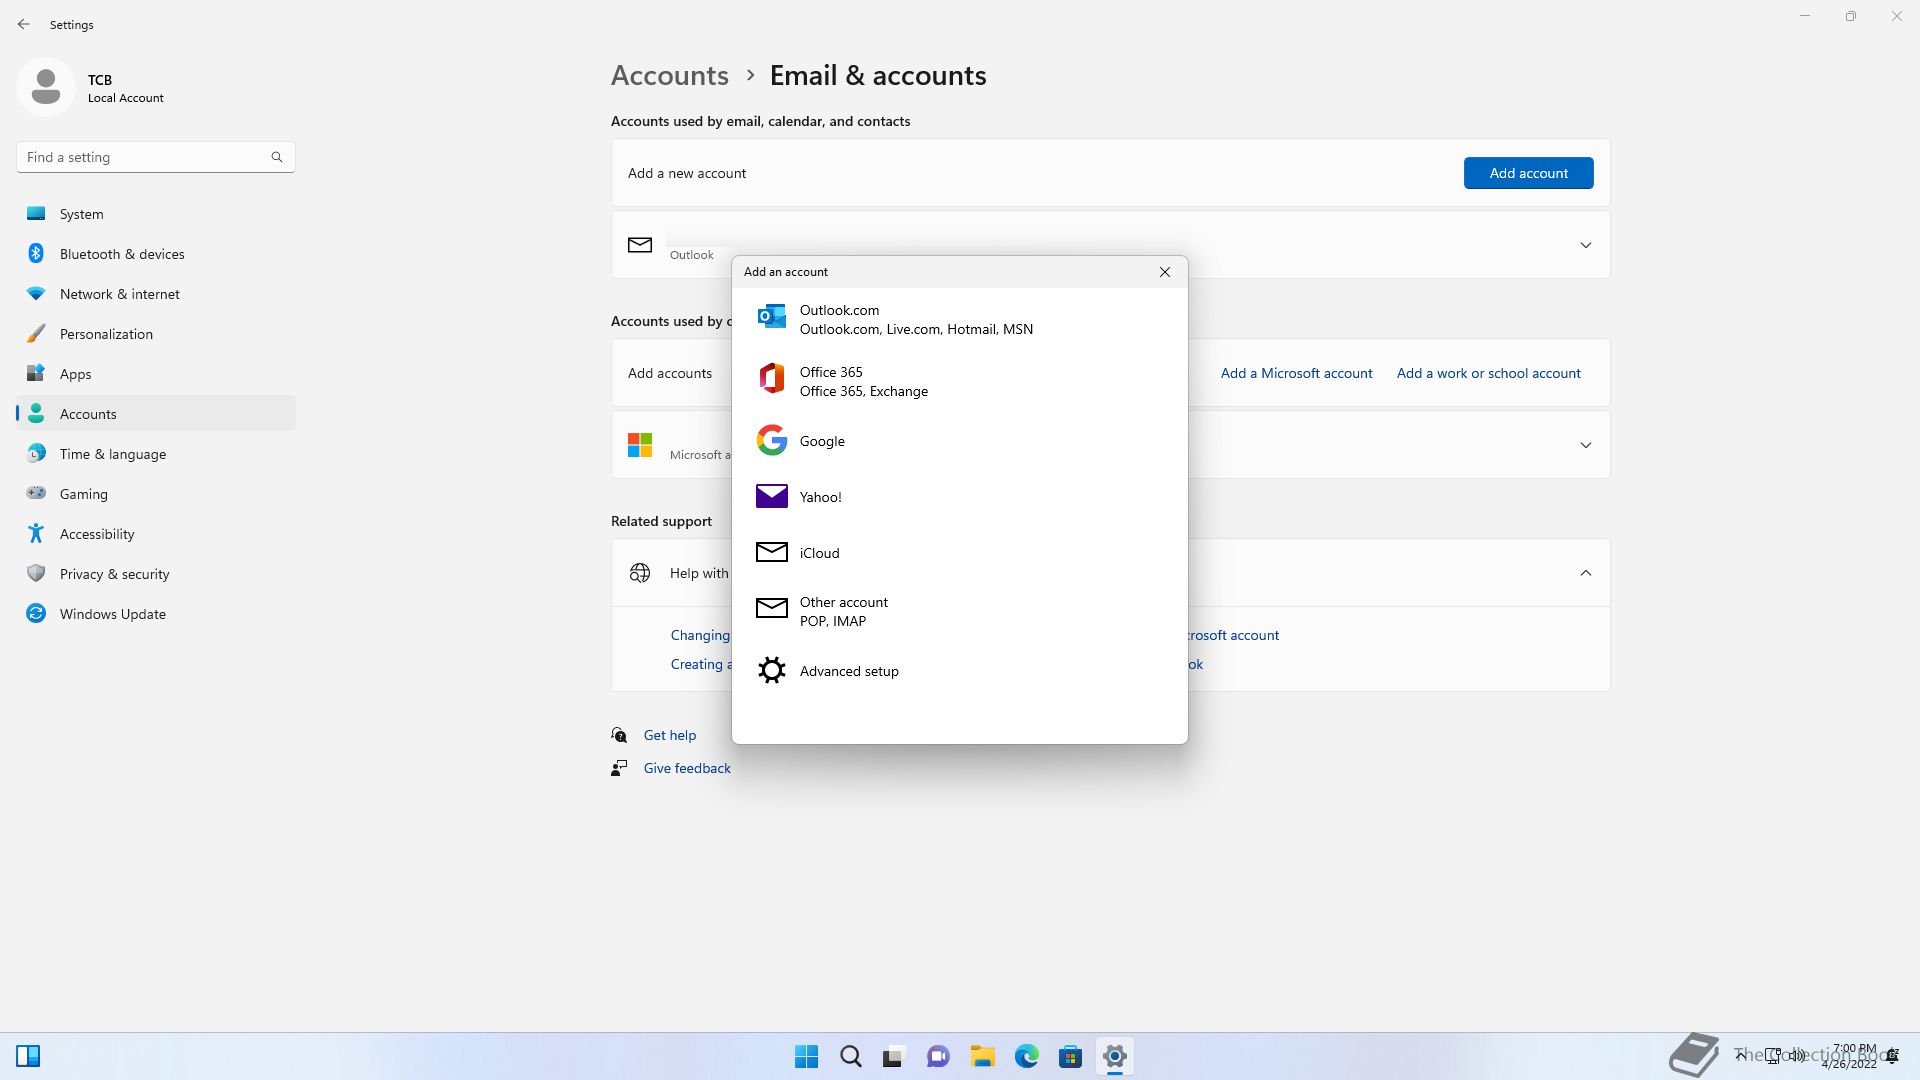The image size is (1920, 1080).
Task: Pick the Google logo in account list
Action: (771, 440)
